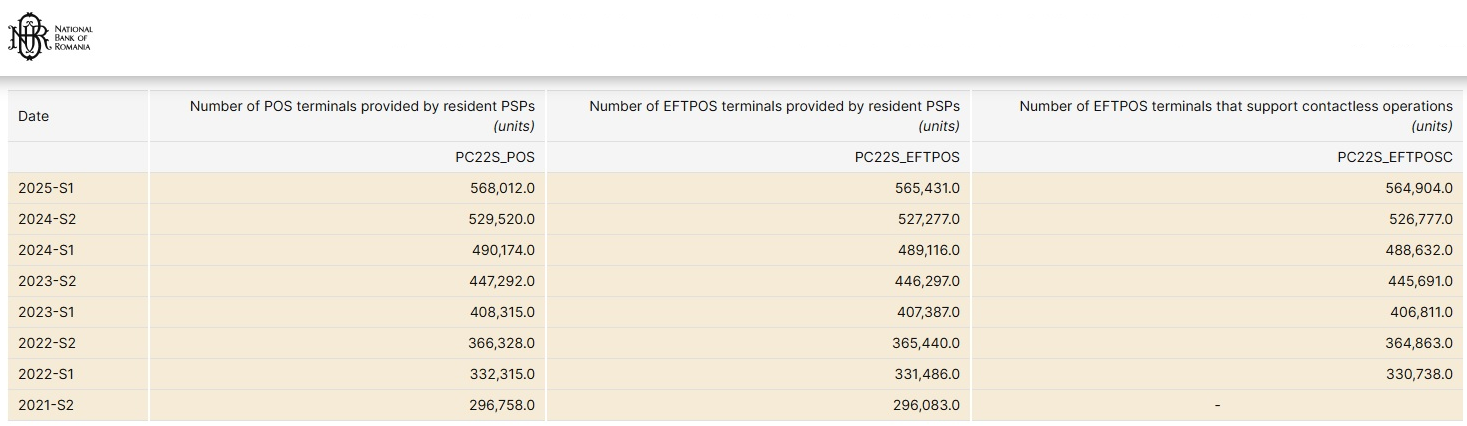Click the 446,297.0 EFTPOS value
The image size is (1467, 426).
pos(926,281)
